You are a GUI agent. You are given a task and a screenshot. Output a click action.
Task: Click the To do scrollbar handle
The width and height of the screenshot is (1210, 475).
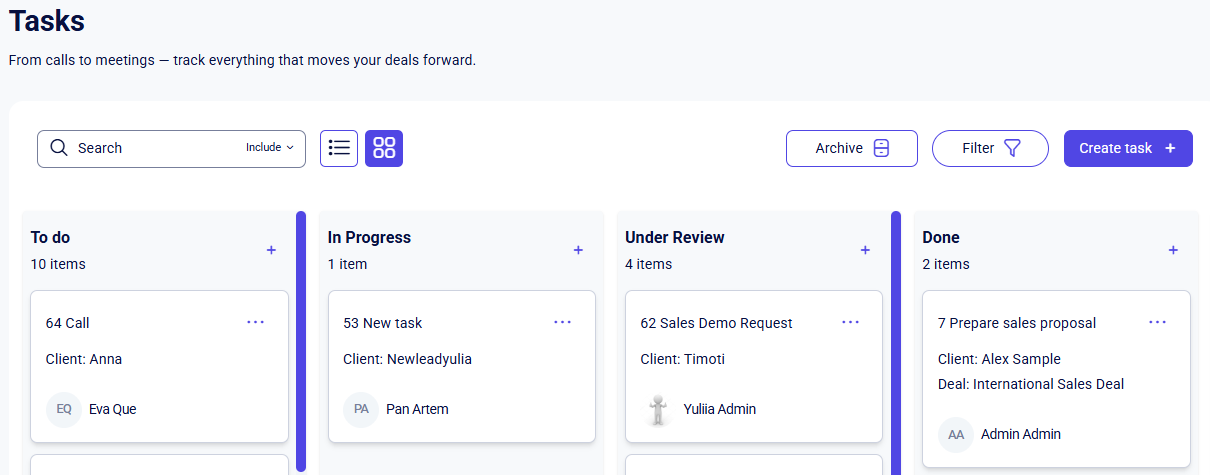point(301,341)
